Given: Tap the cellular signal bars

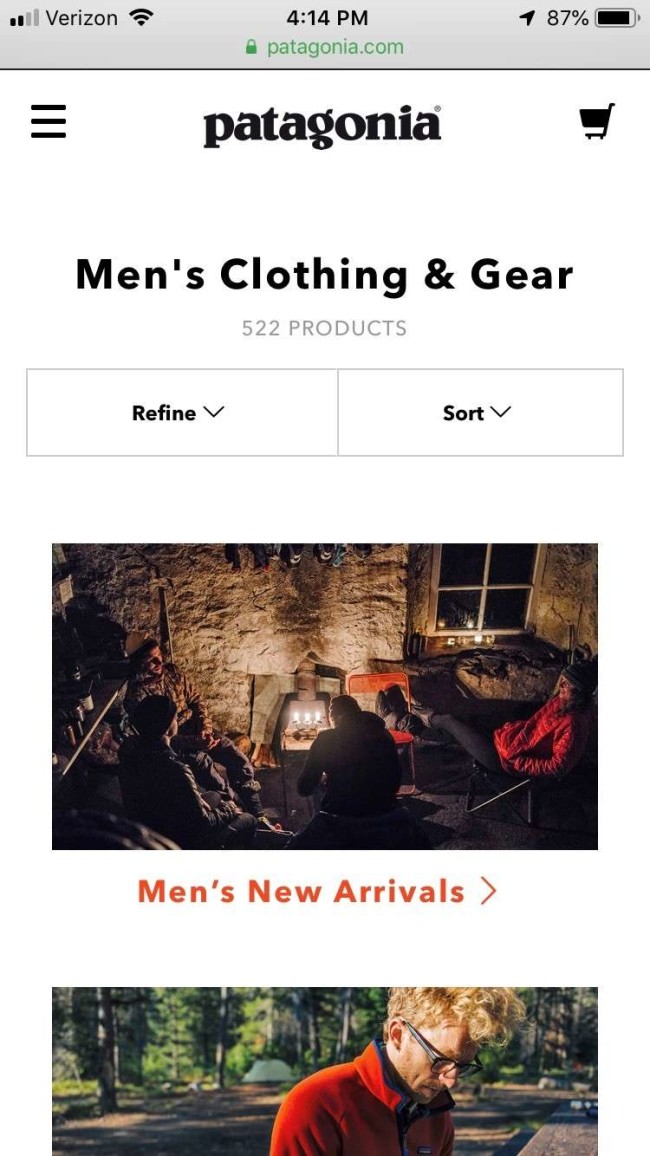Looking at the screenshot, I should (x=24, y=18).
